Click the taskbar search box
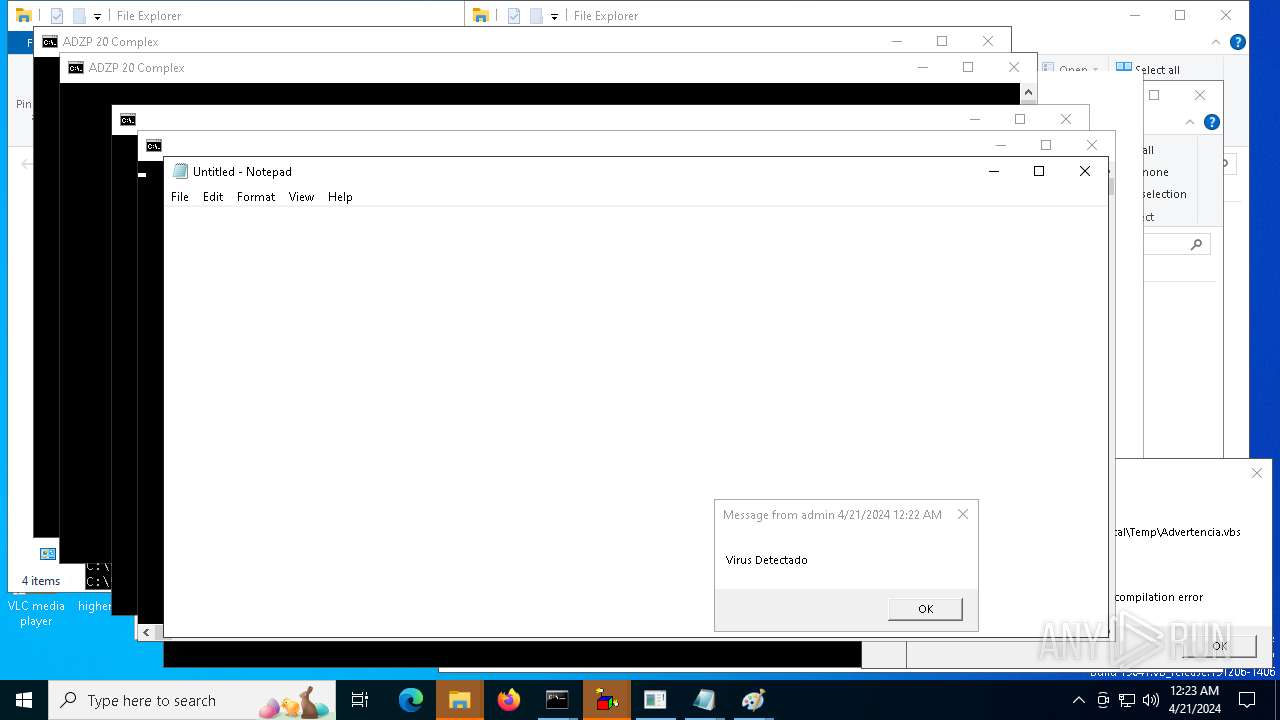Screen dimensions: 1280x720 (x=192, y=700)
